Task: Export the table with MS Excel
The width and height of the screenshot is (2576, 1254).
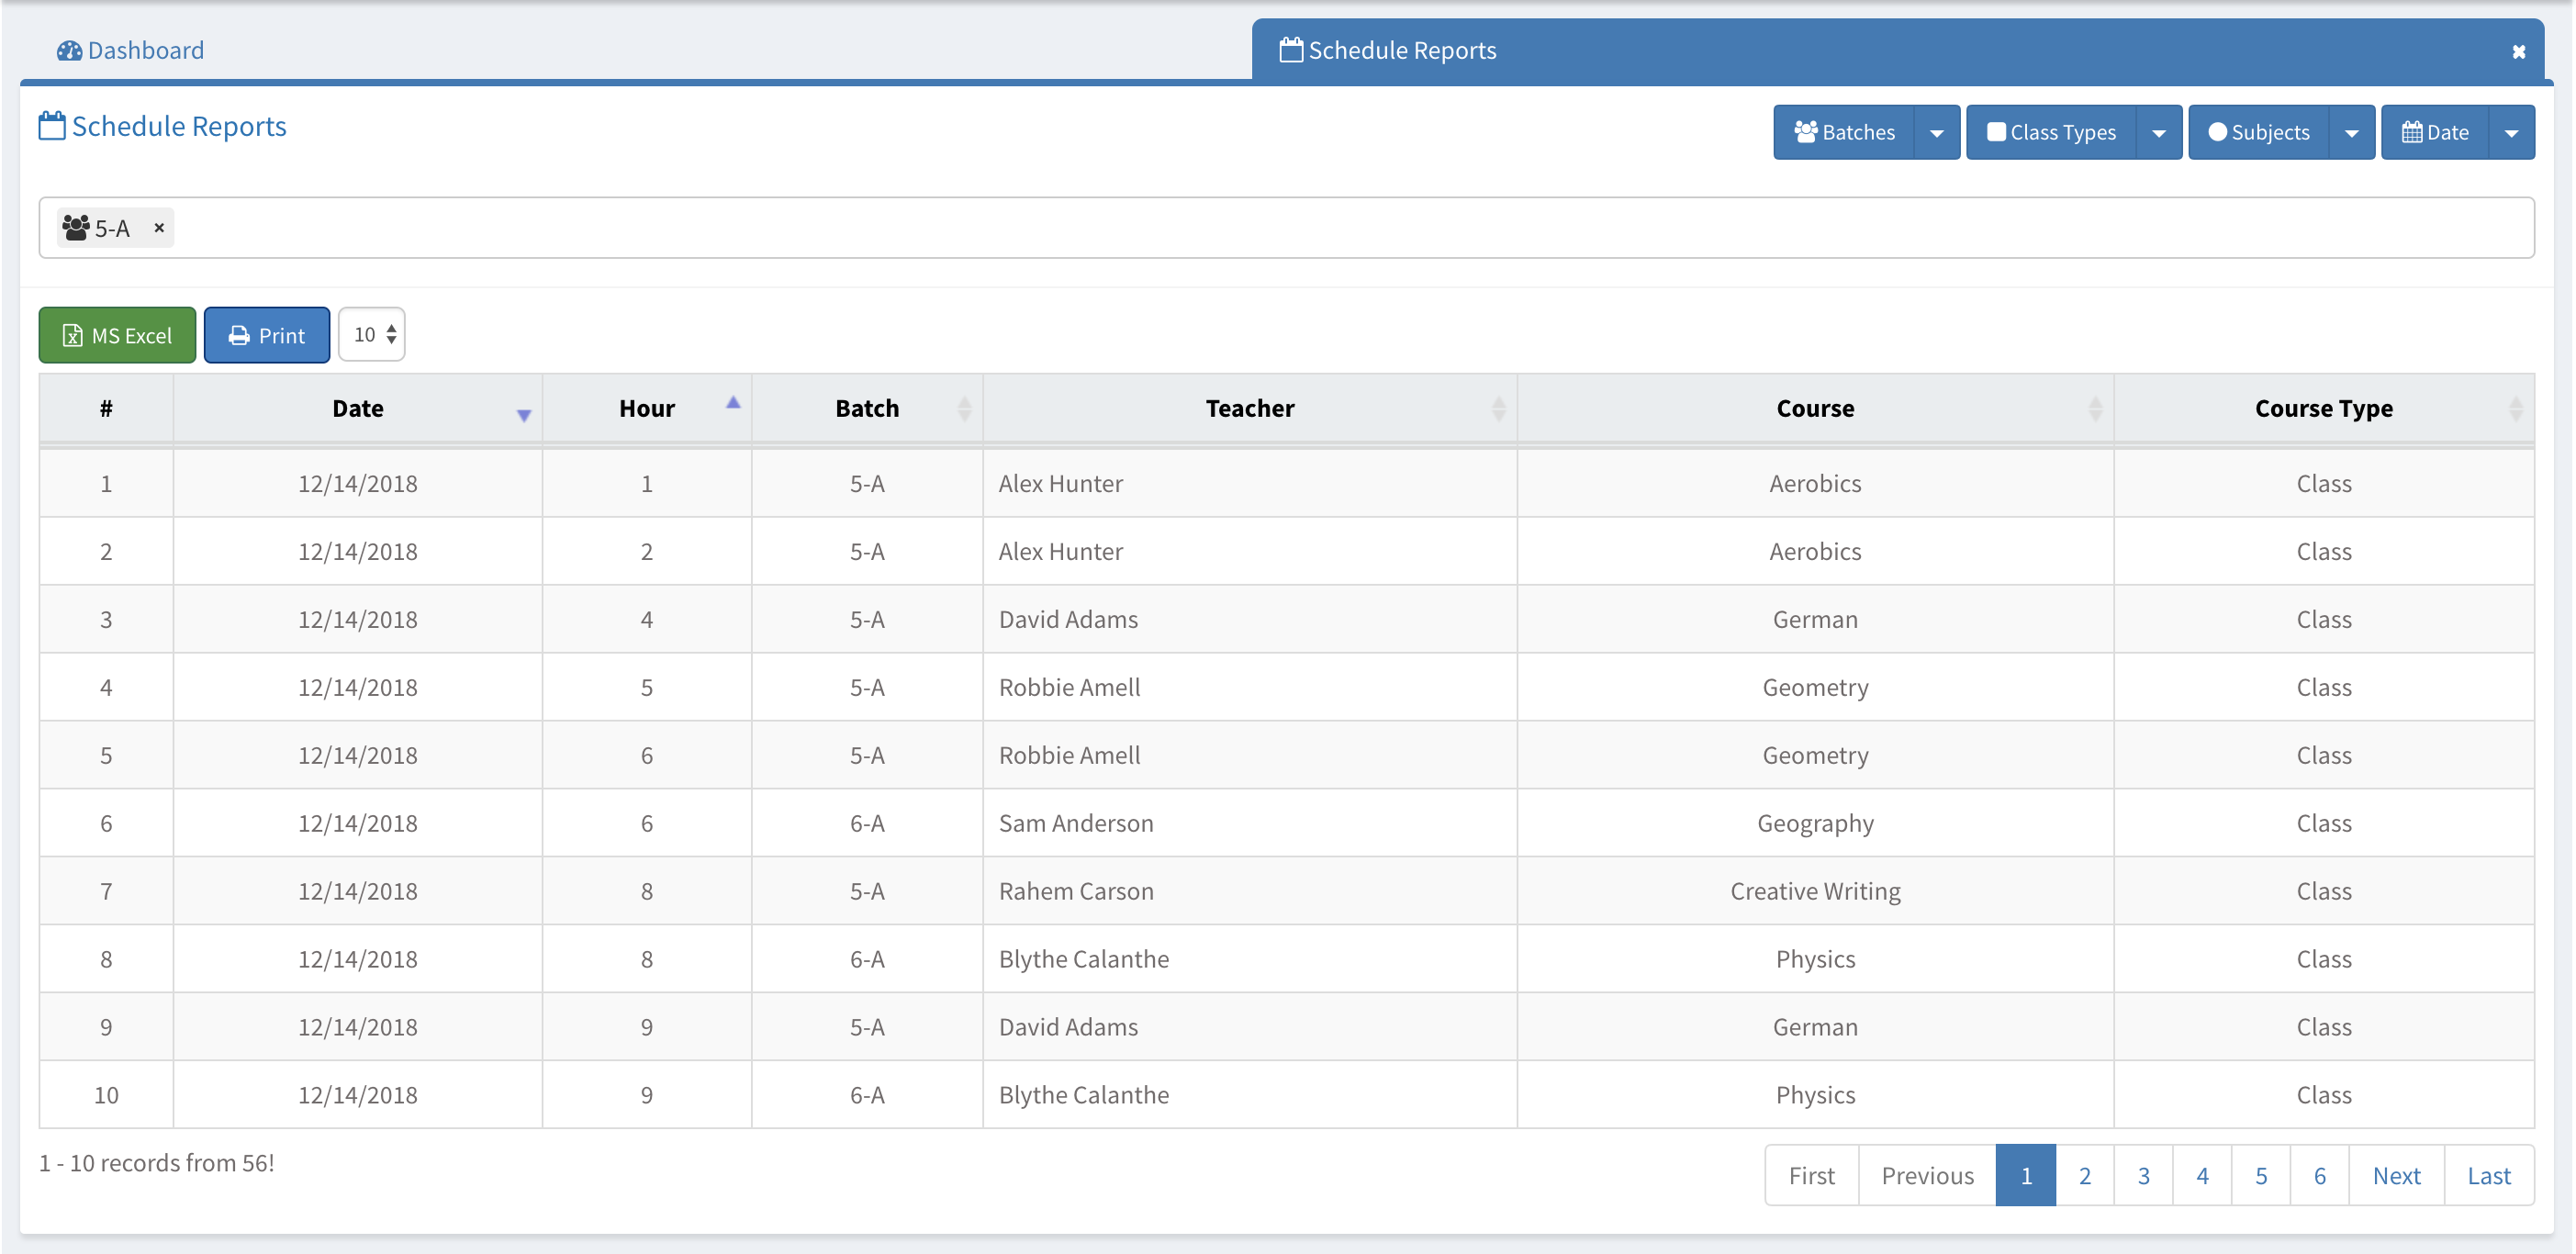Action: point(117,335)
